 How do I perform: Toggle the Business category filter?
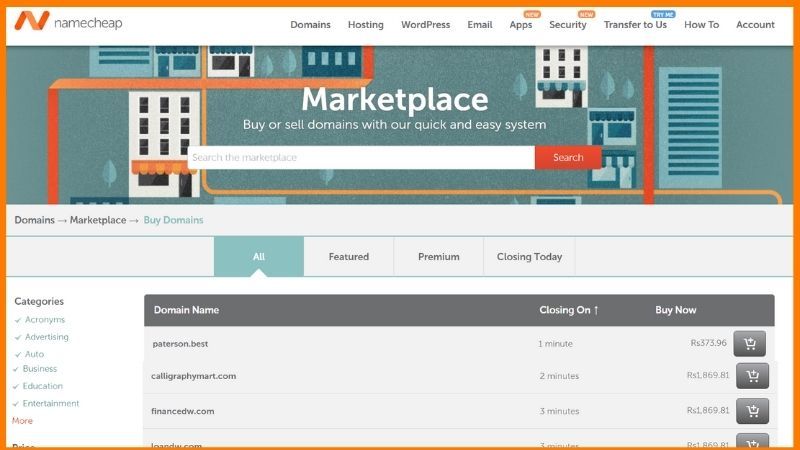tap(35, 368)
